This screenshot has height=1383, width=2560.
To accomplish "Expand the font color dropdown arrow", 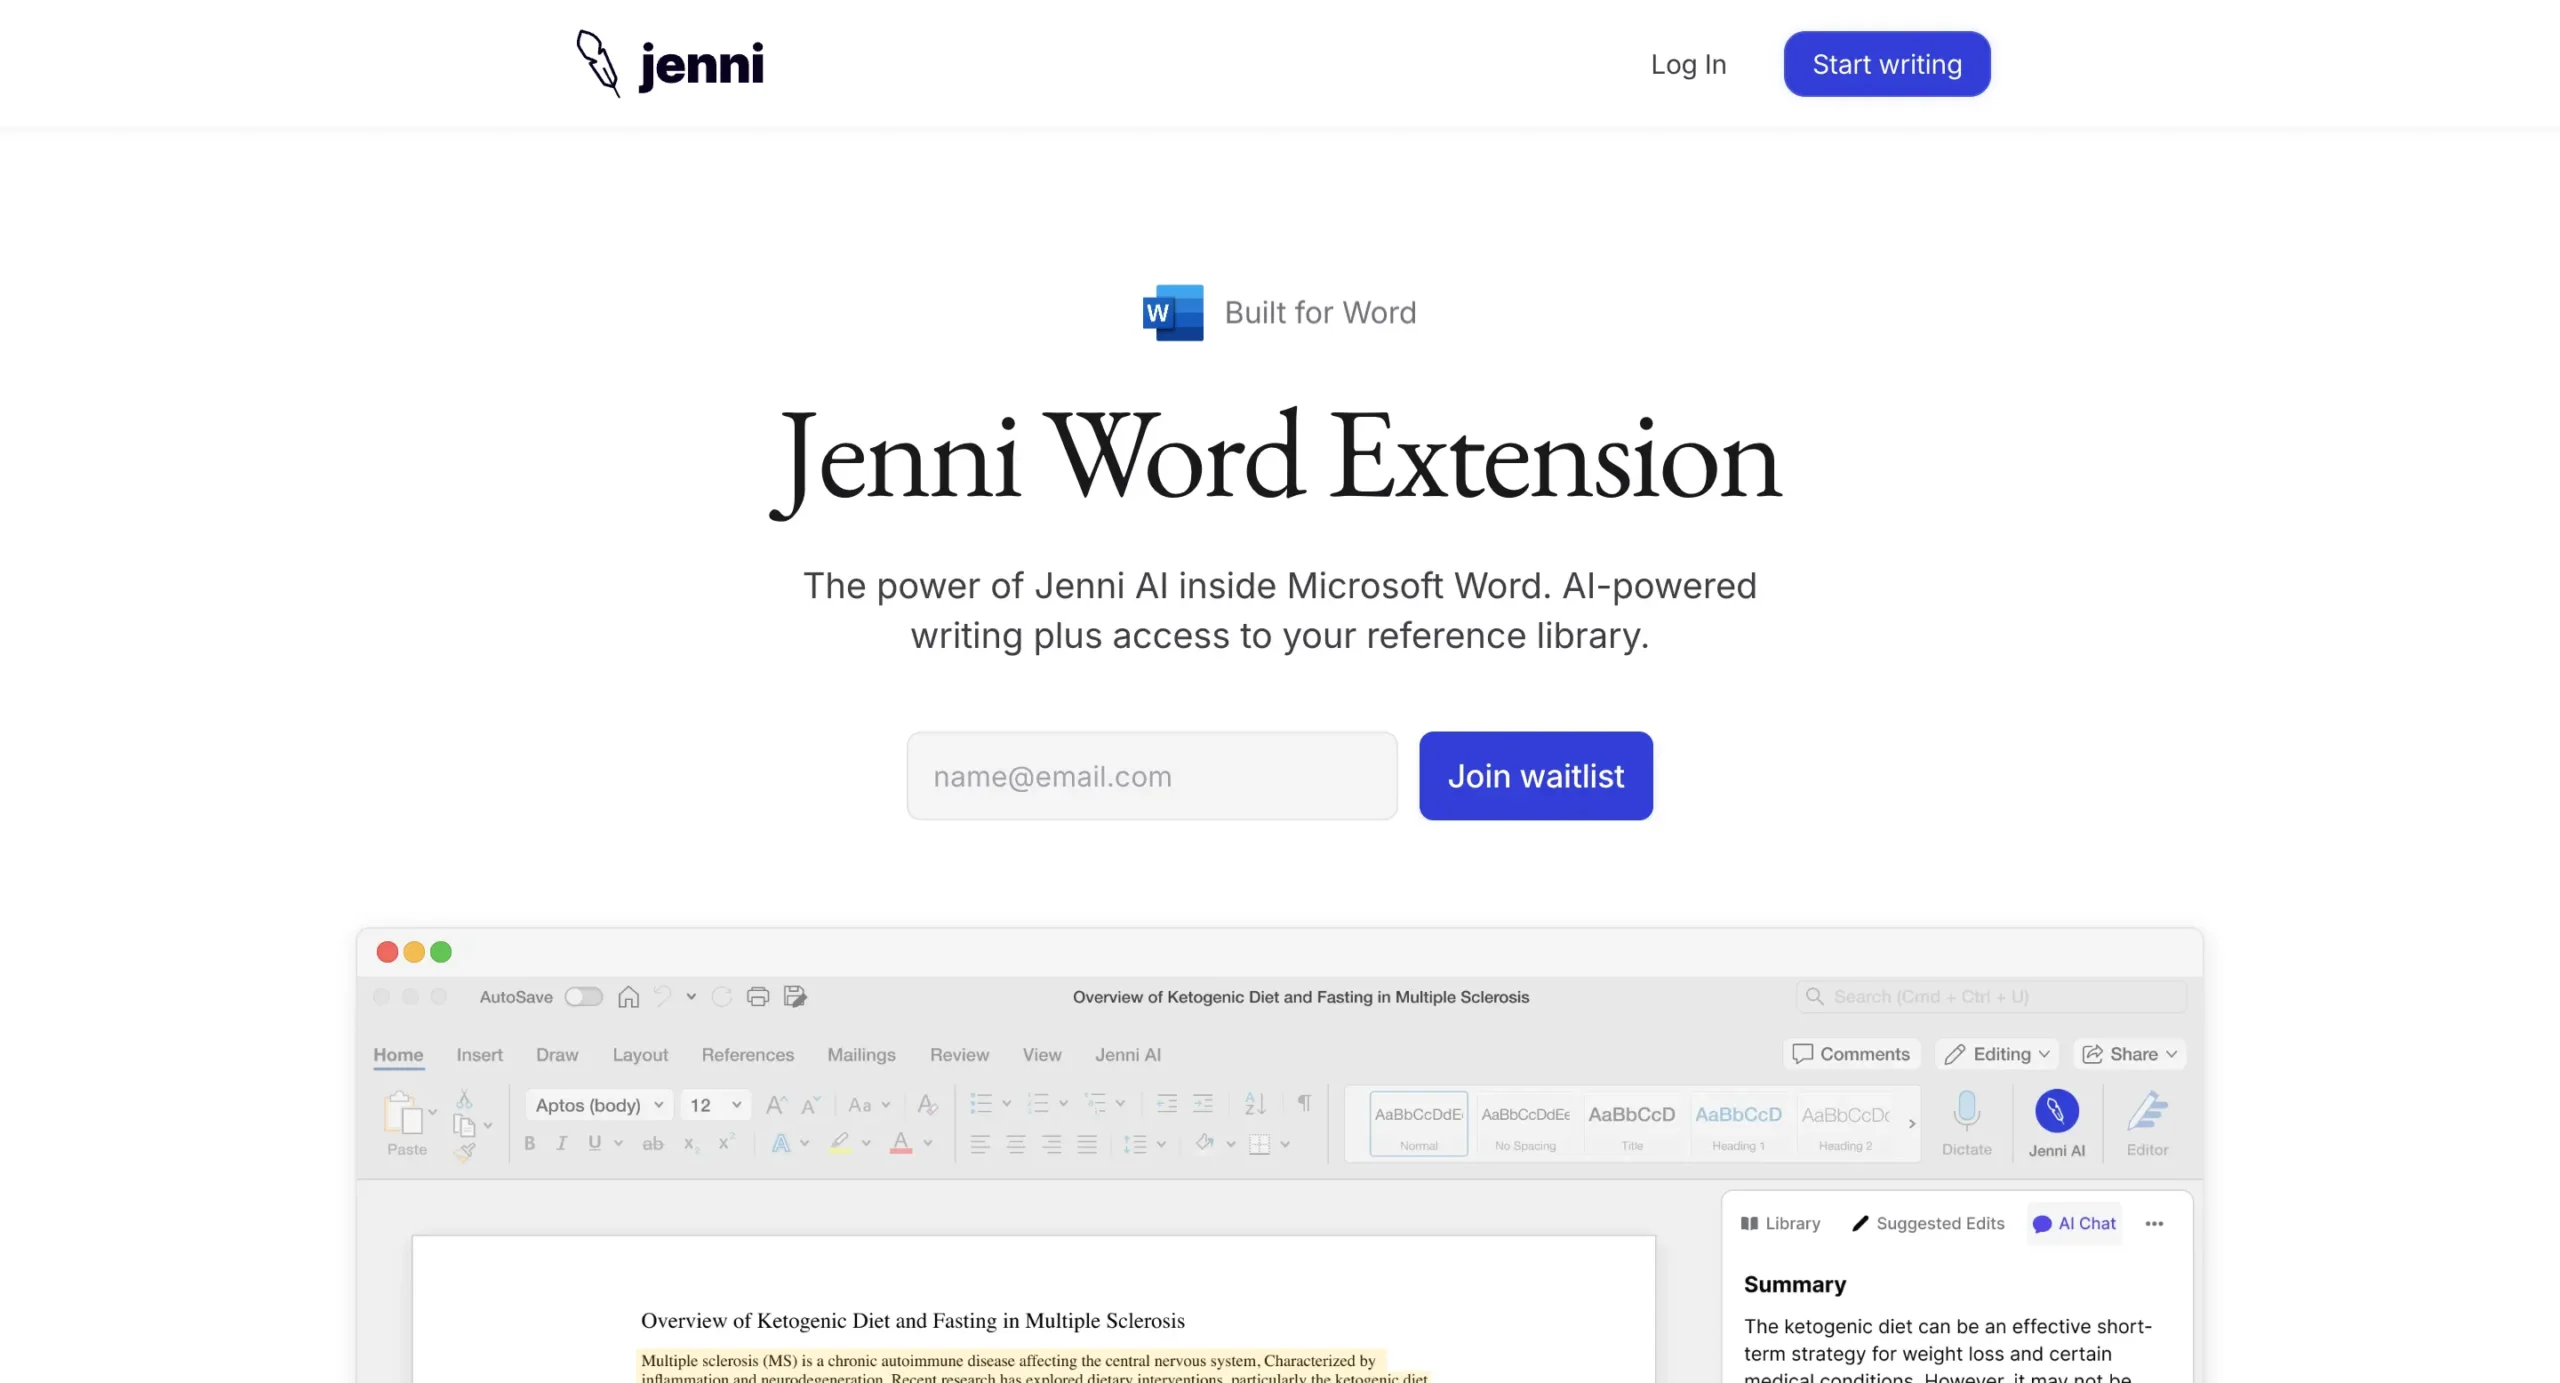I will [x=928, y=1143].
